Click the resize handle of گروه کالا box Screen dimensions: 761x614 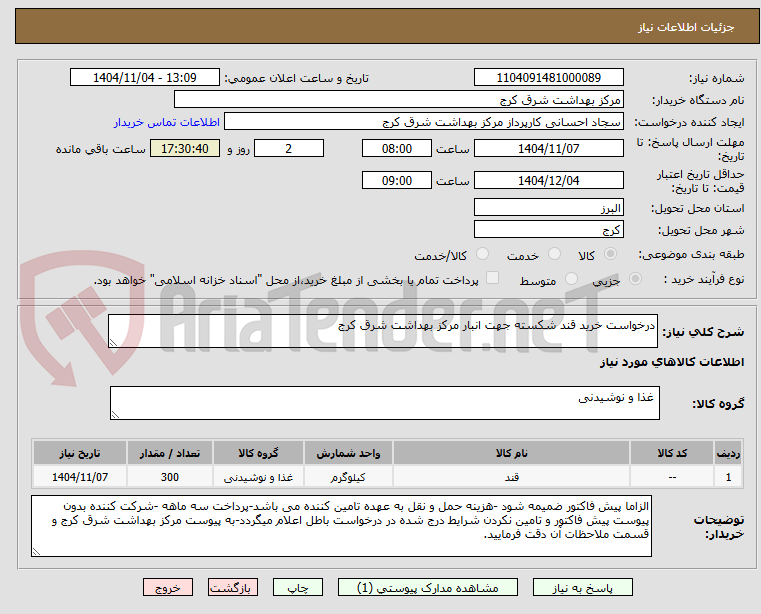(x=115, y=415)
